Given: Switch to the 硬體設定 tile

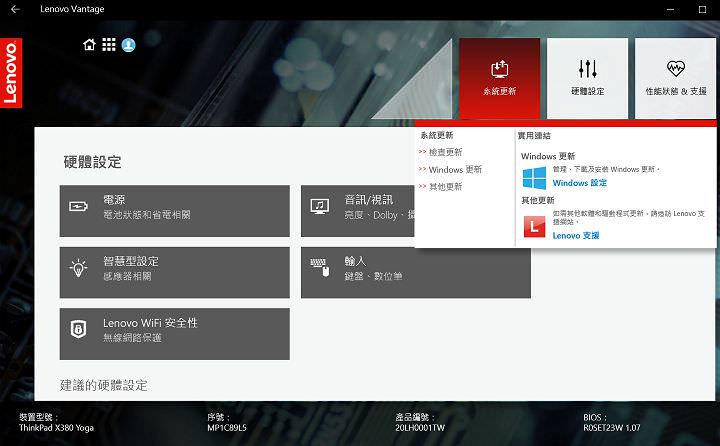Looking at the screenshot, I should coord(587,78).
